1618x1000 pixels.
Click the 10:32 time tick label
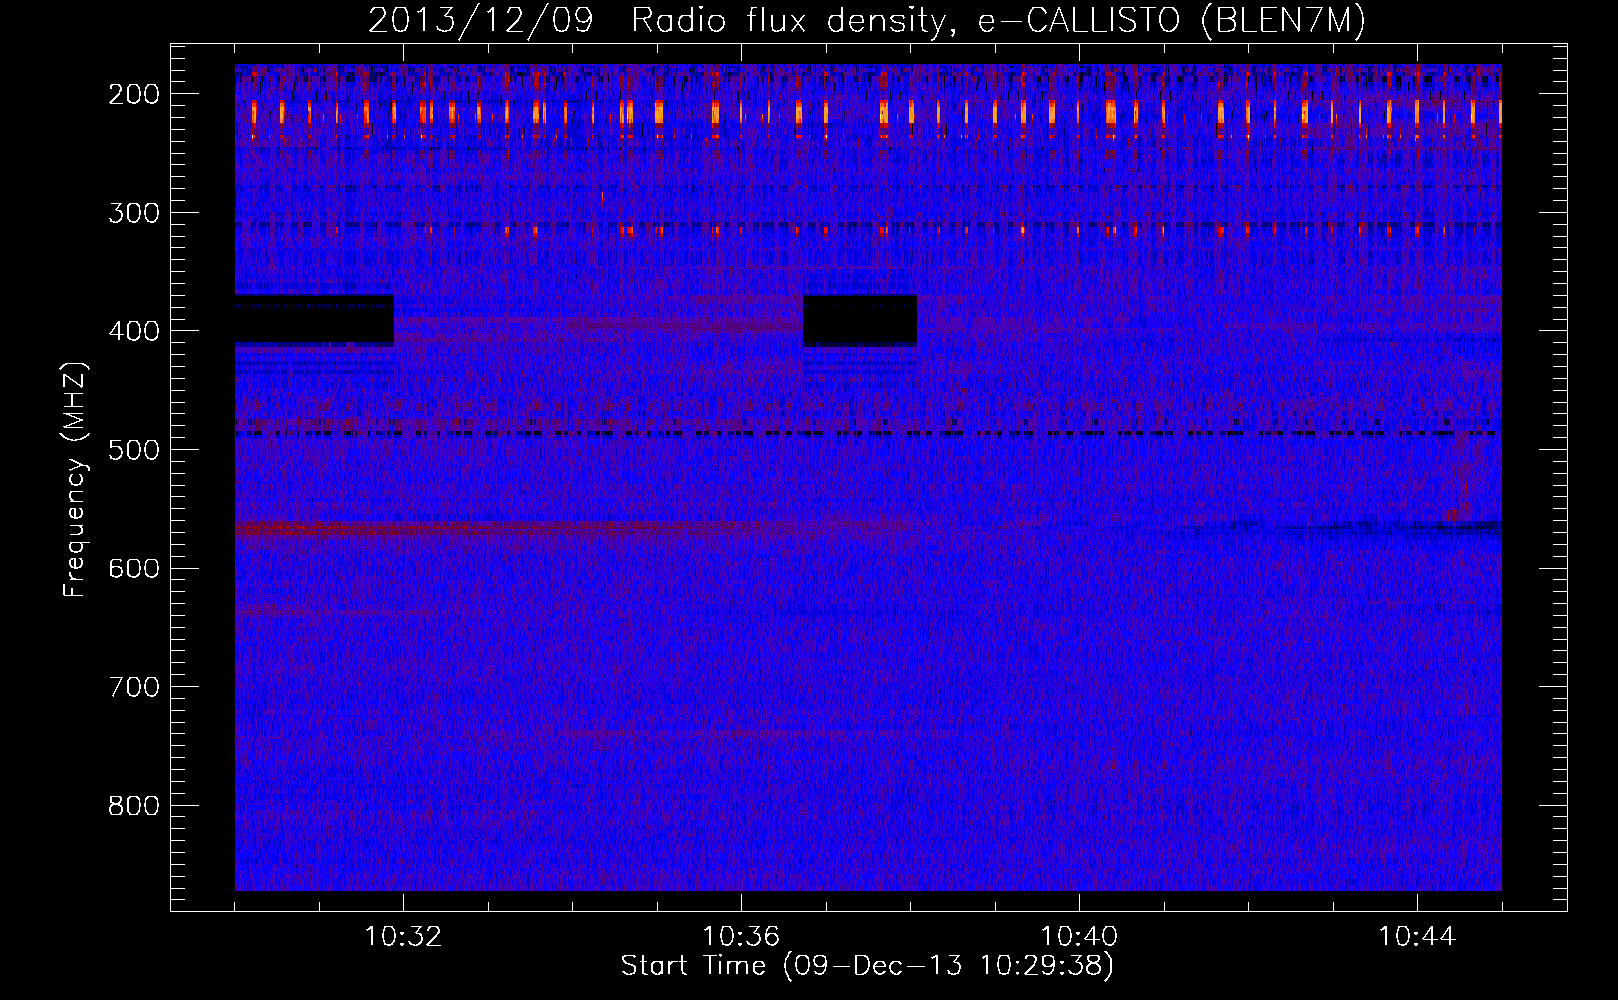tap(403, 937)
